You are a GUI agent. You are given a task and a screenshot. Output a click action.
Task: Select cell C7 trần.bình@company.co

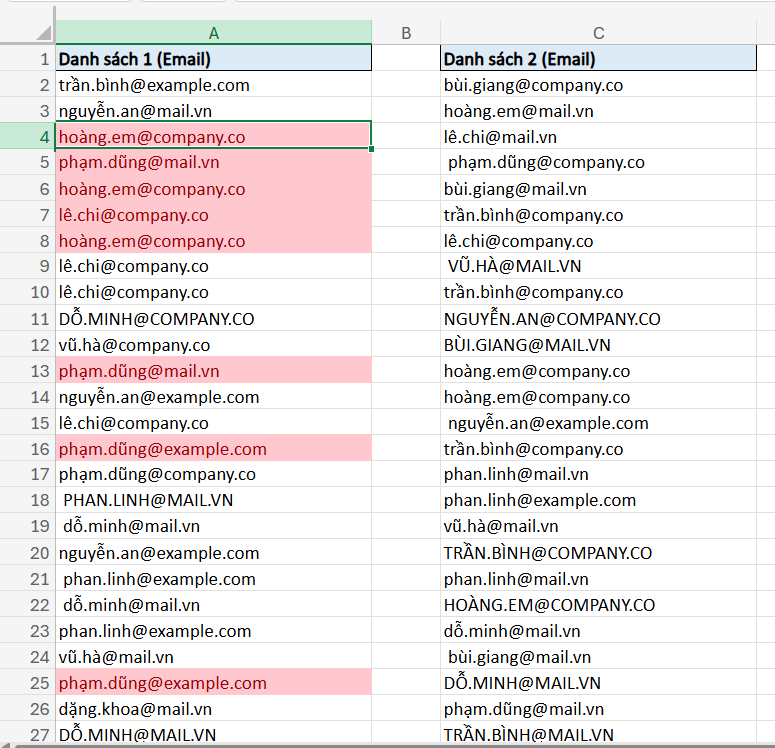(598, 215)
